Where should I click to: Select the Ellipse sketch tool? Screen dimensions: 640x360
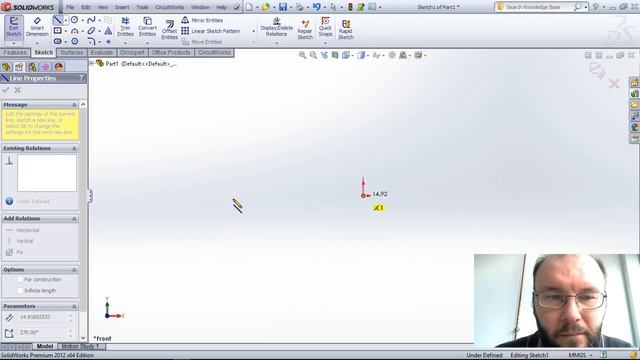point(91,31)
